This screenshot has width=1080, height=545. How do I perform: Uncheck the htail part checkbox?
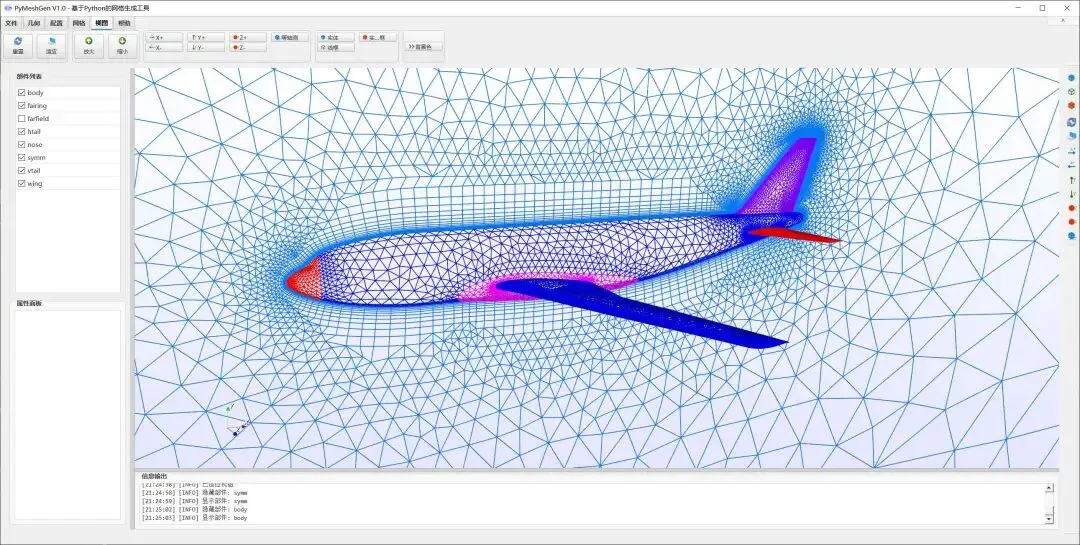point(22,132)
